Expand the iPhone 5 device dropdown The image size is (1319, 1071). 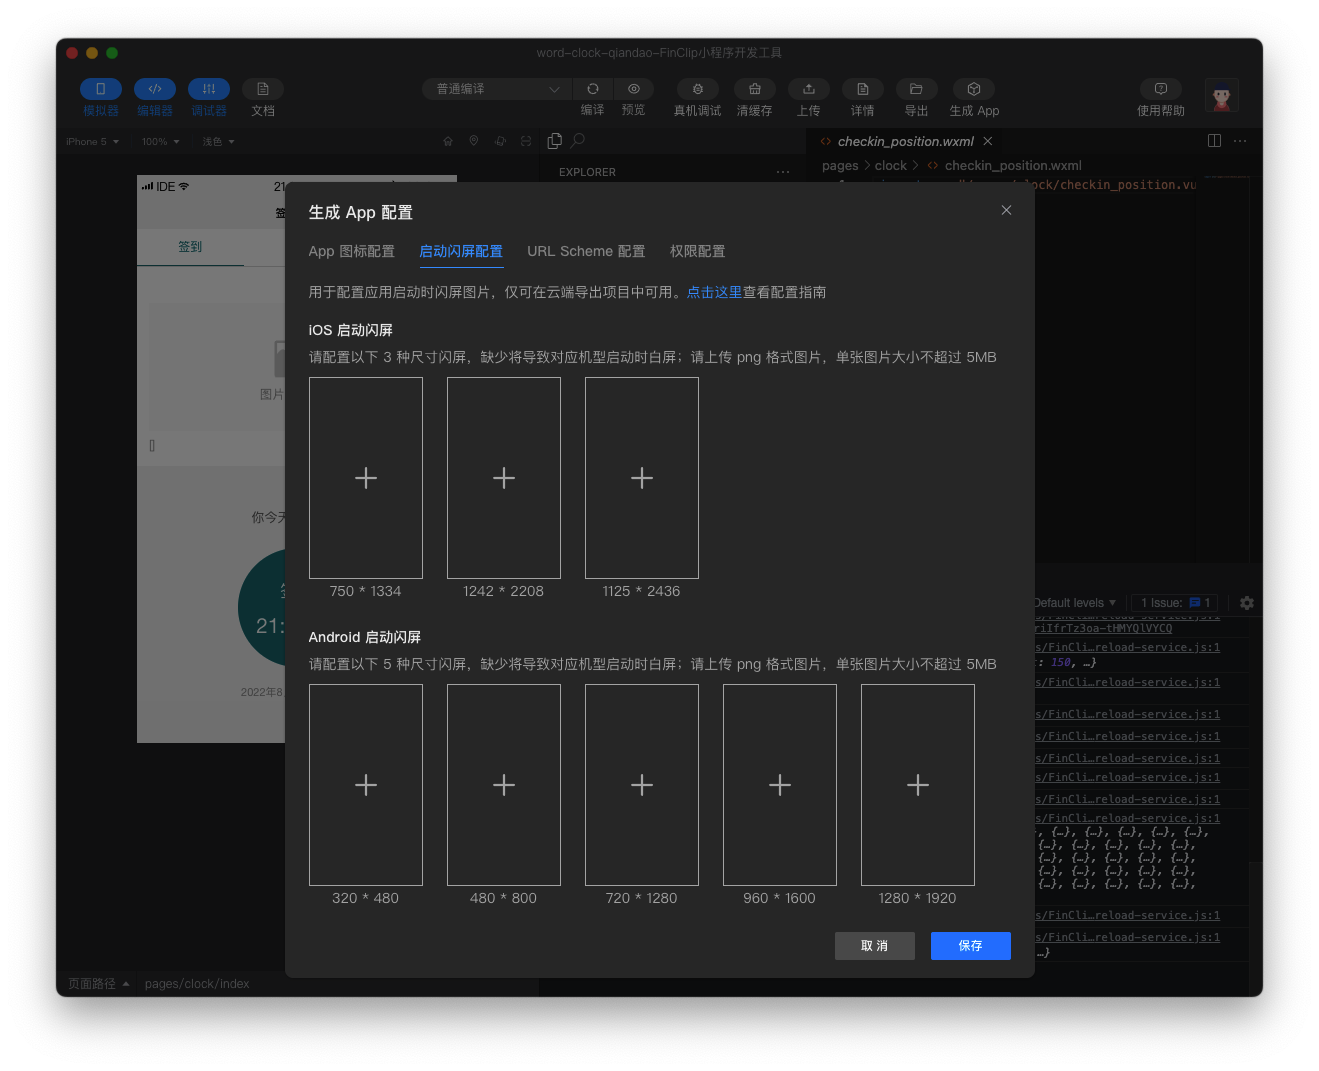point(93,142)
